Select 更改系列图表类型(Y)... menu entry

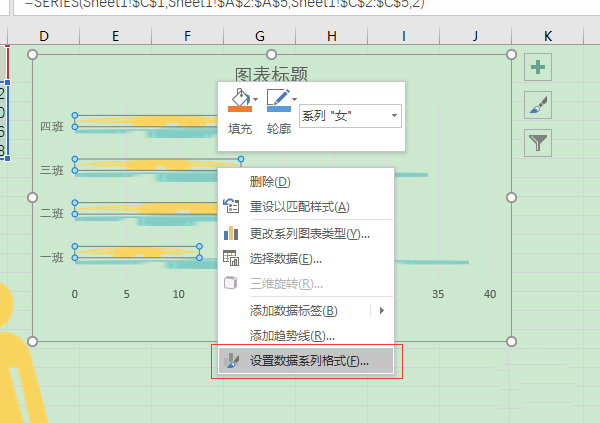[x=306, y=234]
